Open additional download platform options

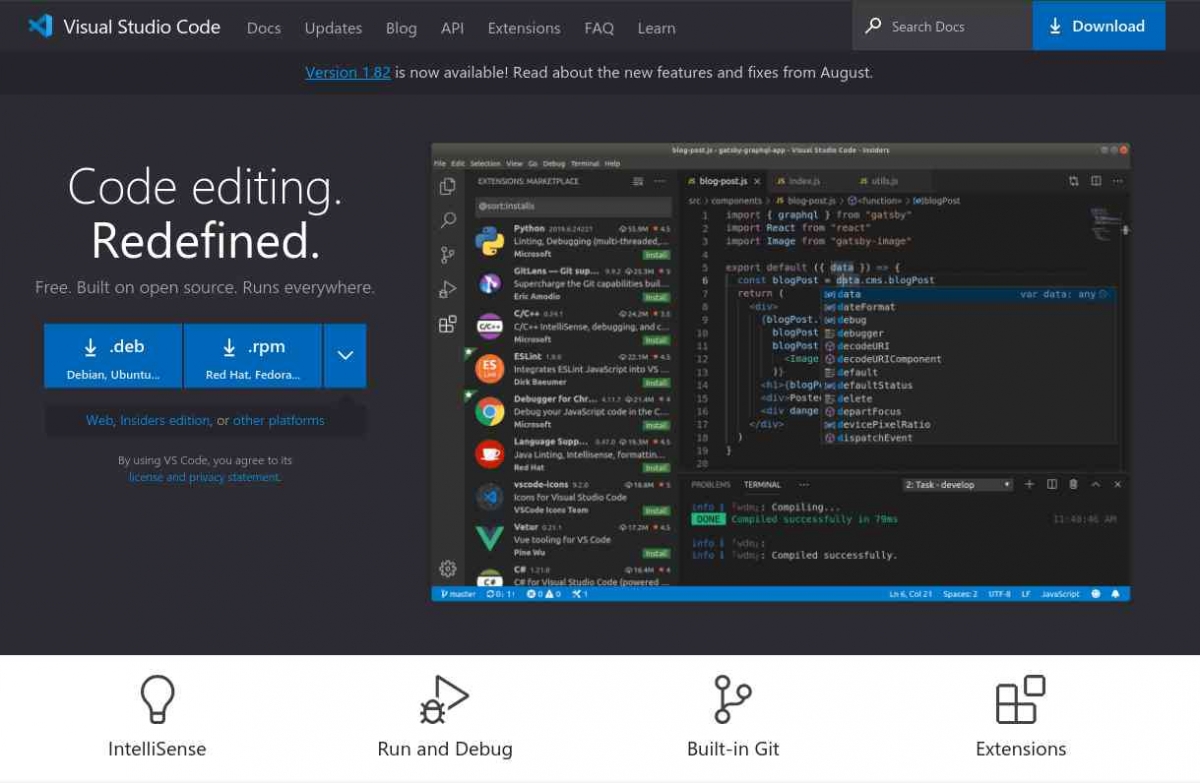tap(344, 355)
